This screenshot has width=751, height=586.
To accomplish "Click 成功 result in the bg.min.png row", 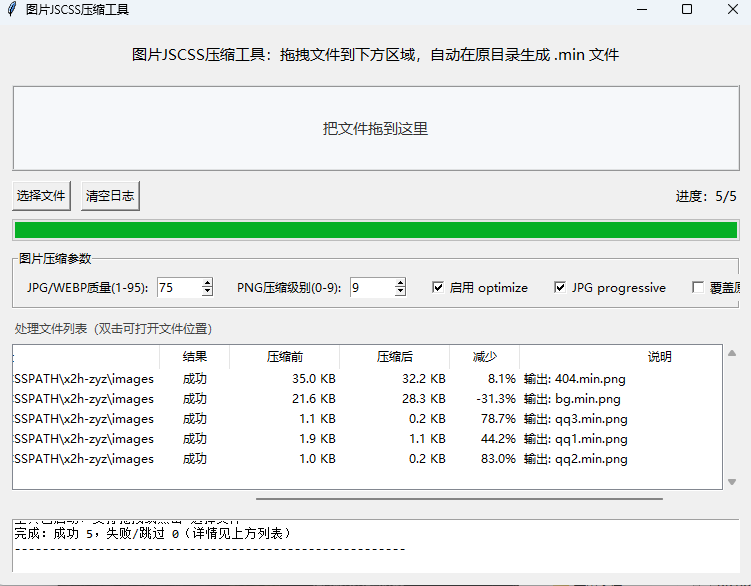I will (194, 399).
